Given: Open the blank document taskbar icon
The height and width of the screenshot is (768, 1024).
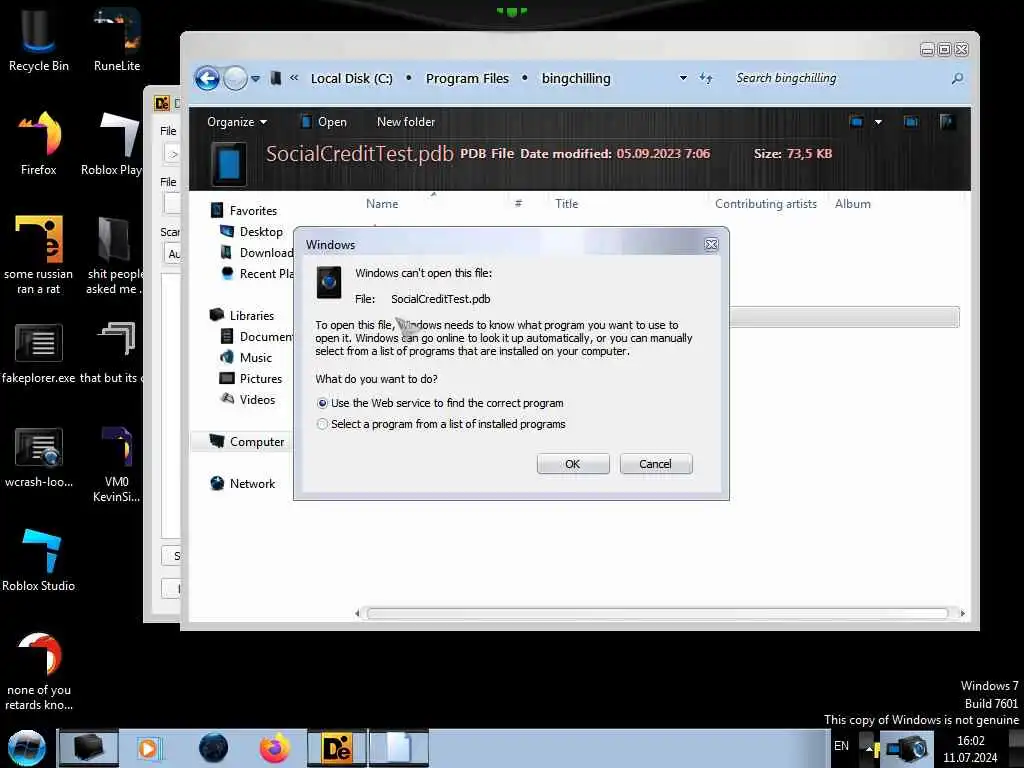Looking at the screenshot, I should (398, 748).
